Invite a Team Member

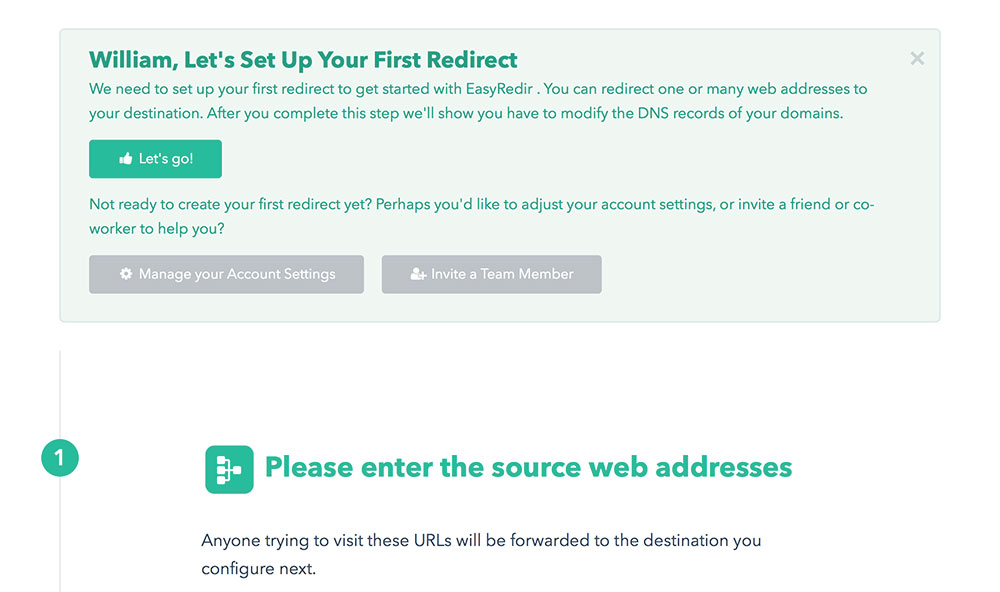tap(492, 274)
